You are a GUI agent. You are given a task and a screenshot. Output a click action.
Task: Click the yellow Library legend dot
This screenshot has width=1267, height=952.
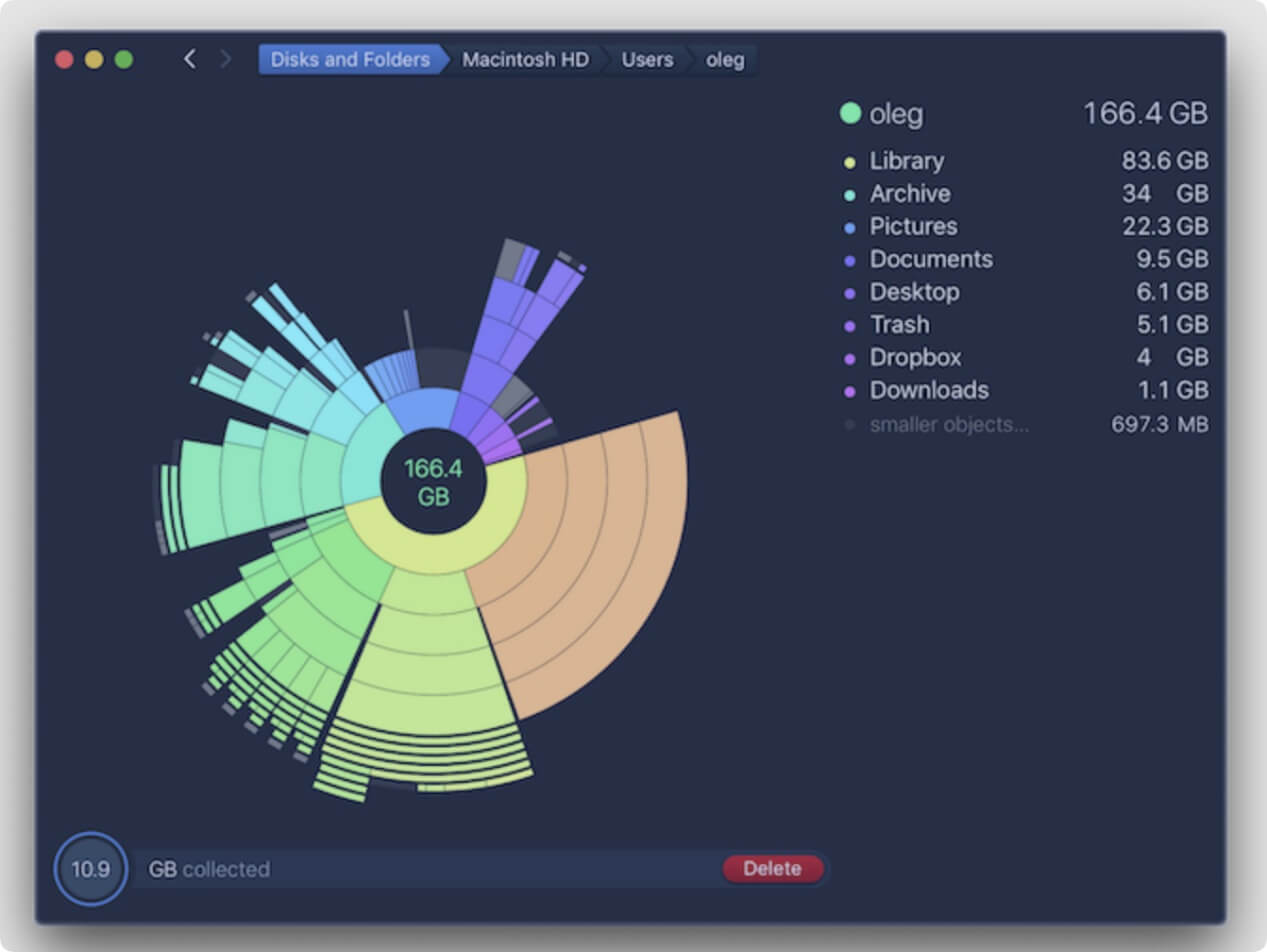850,162
